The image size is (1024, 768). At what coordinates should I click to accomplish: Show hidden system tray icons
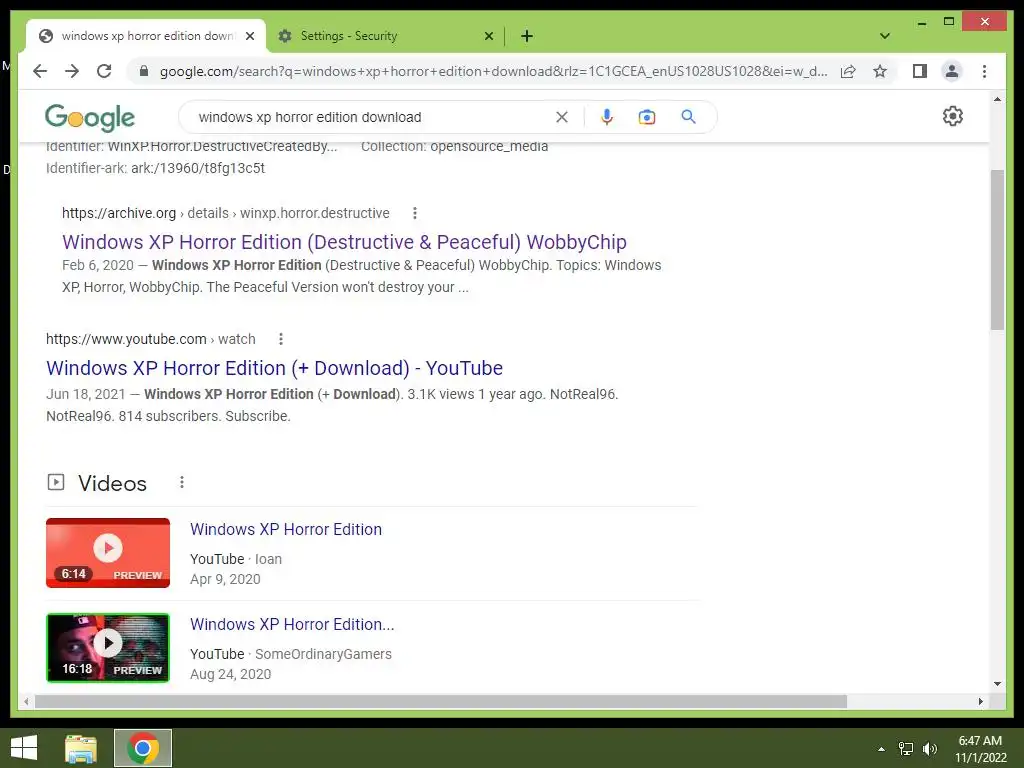881,749
